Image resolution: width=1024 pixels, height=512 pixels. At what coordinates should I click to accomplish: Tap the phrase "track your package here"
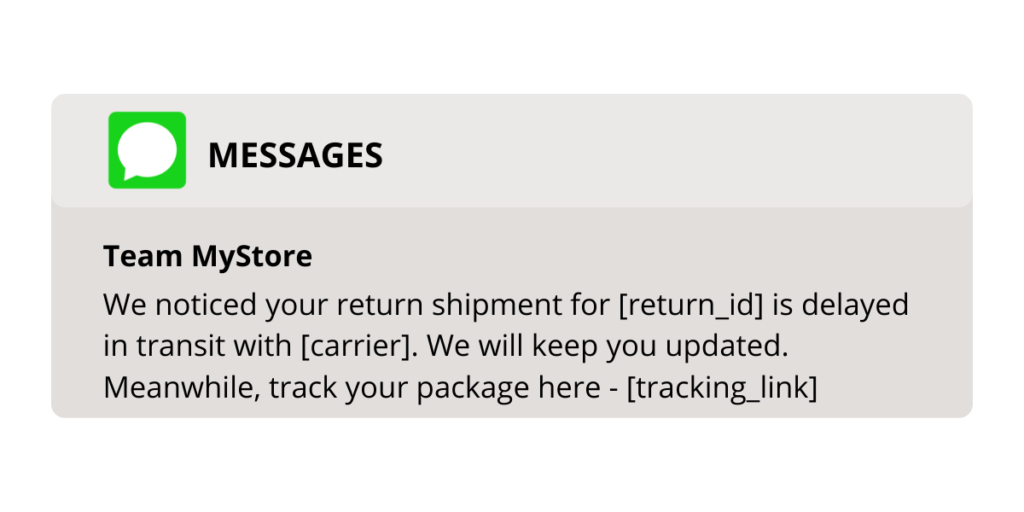pos(434,389)
